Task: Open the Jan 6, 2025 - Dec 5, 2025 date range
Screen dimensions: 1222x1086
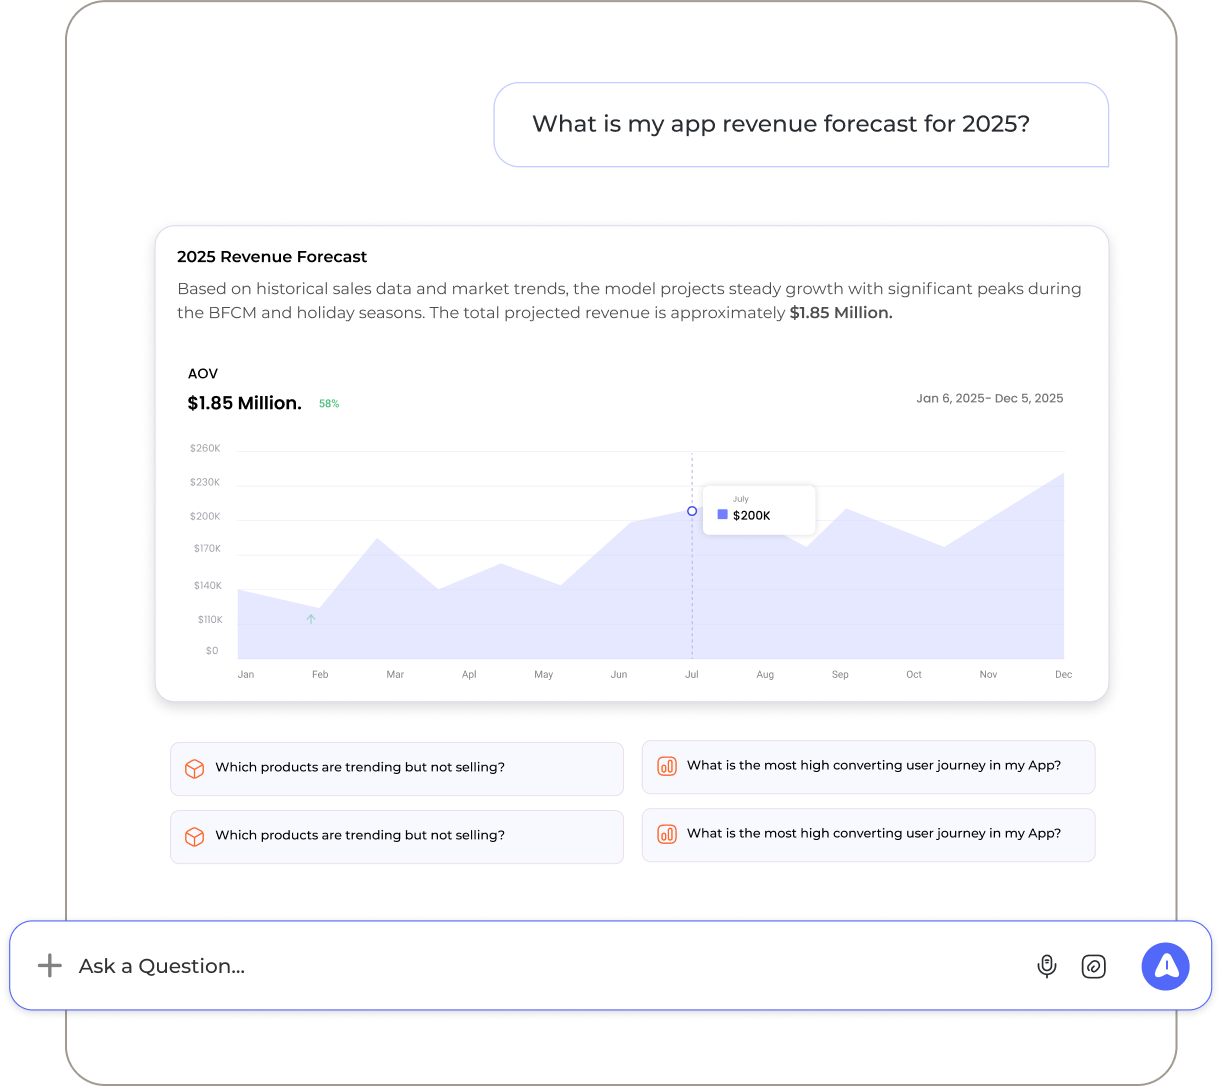Action: 989,398
